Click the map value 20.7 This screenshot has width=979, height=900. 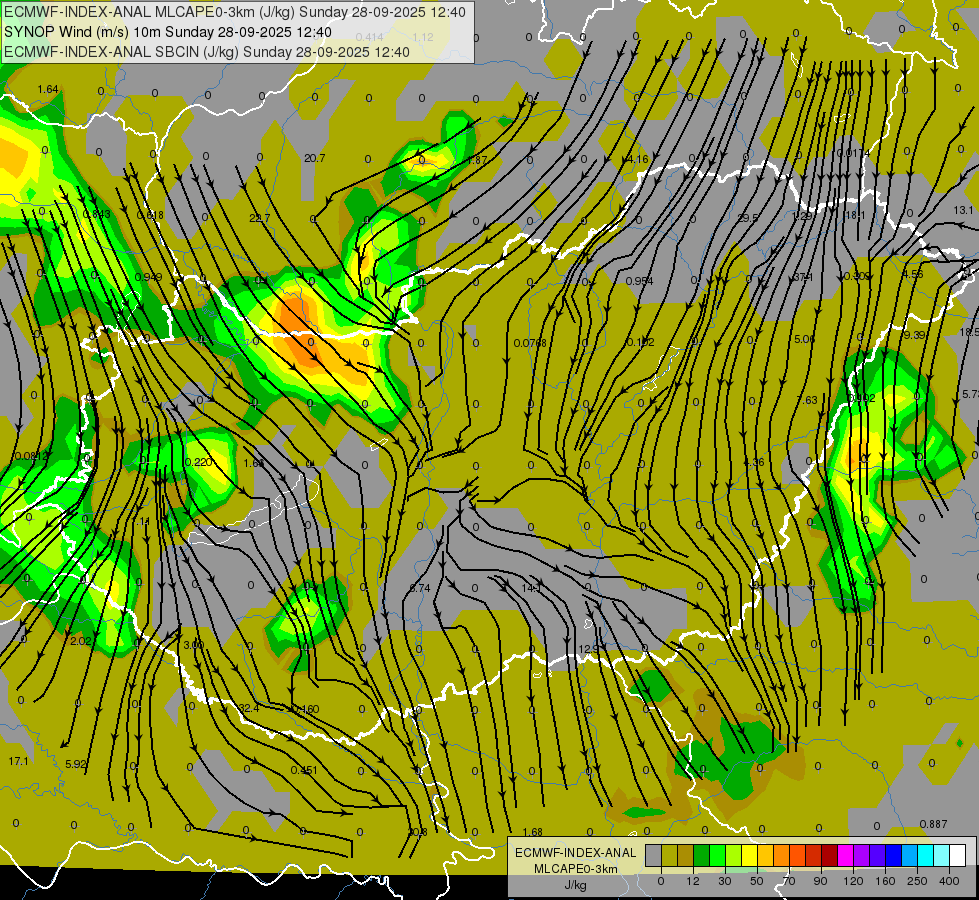[315, 158]
